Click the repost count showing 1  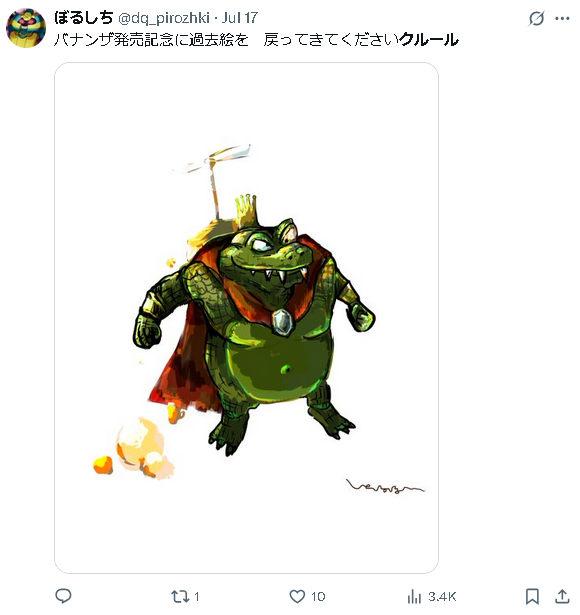197,597
